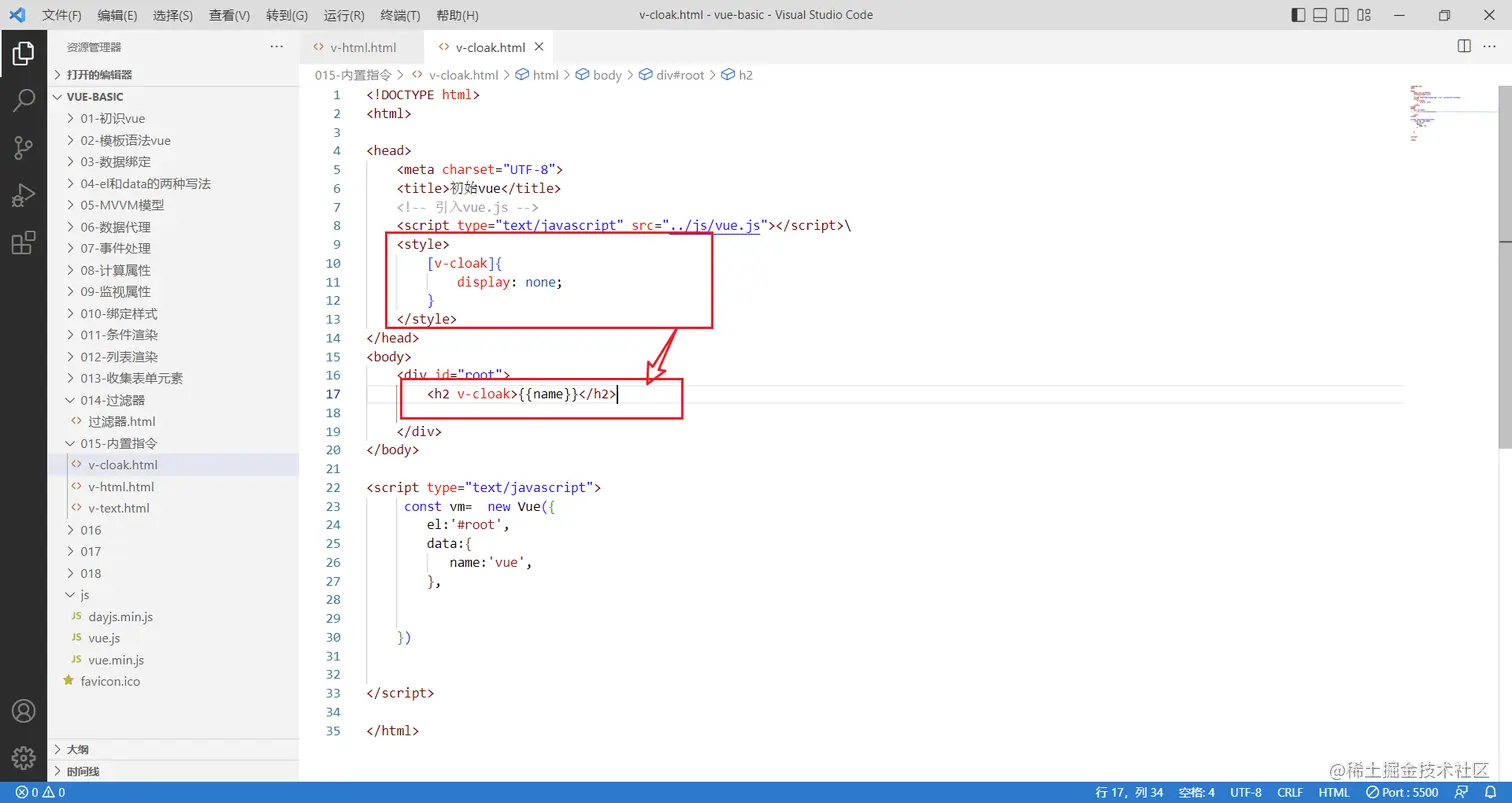Open the 选择(S) menu
Viewport: 1512px width, 803px height.
click(x=173, y=15)
